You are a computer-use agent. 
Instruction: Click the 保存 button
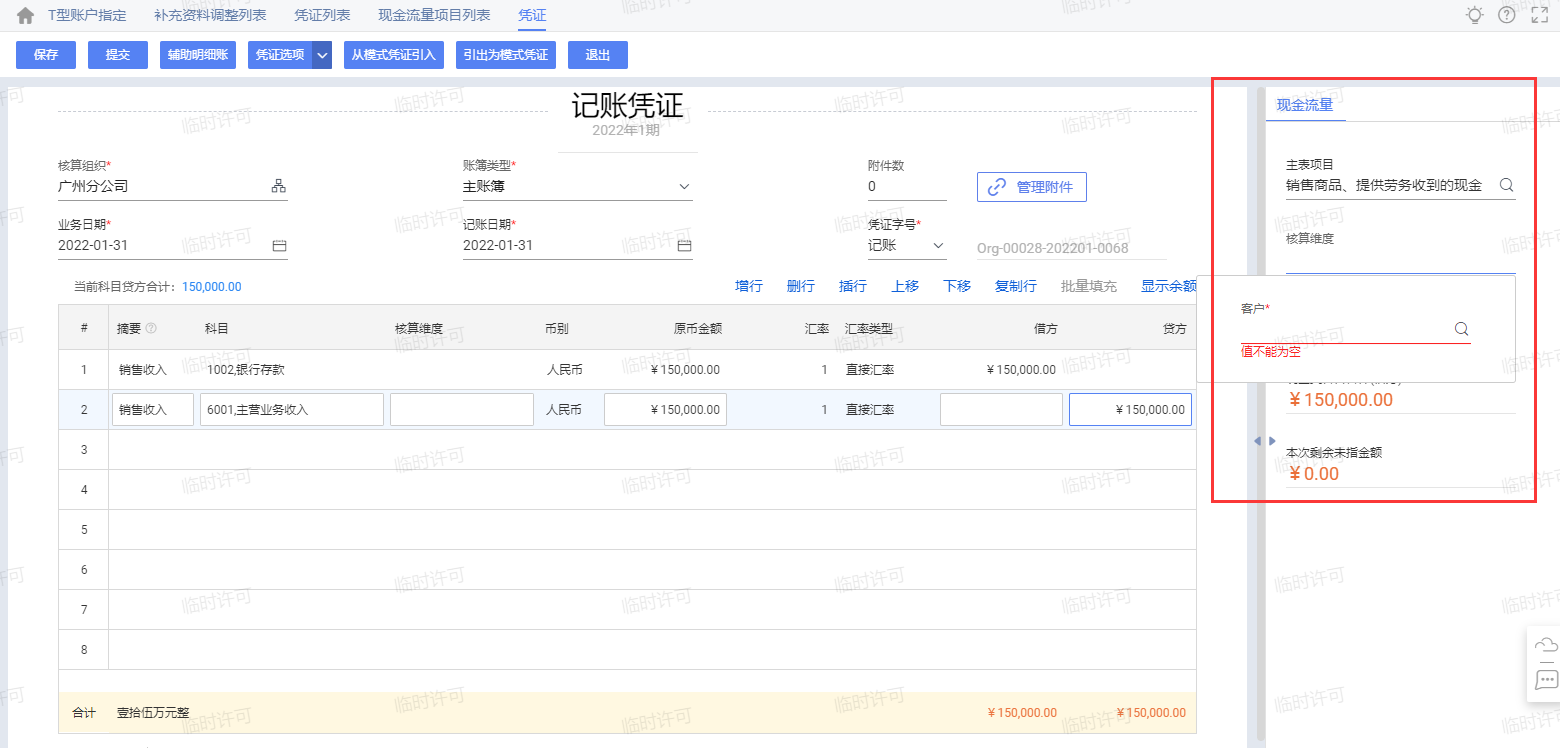[46, 55]
